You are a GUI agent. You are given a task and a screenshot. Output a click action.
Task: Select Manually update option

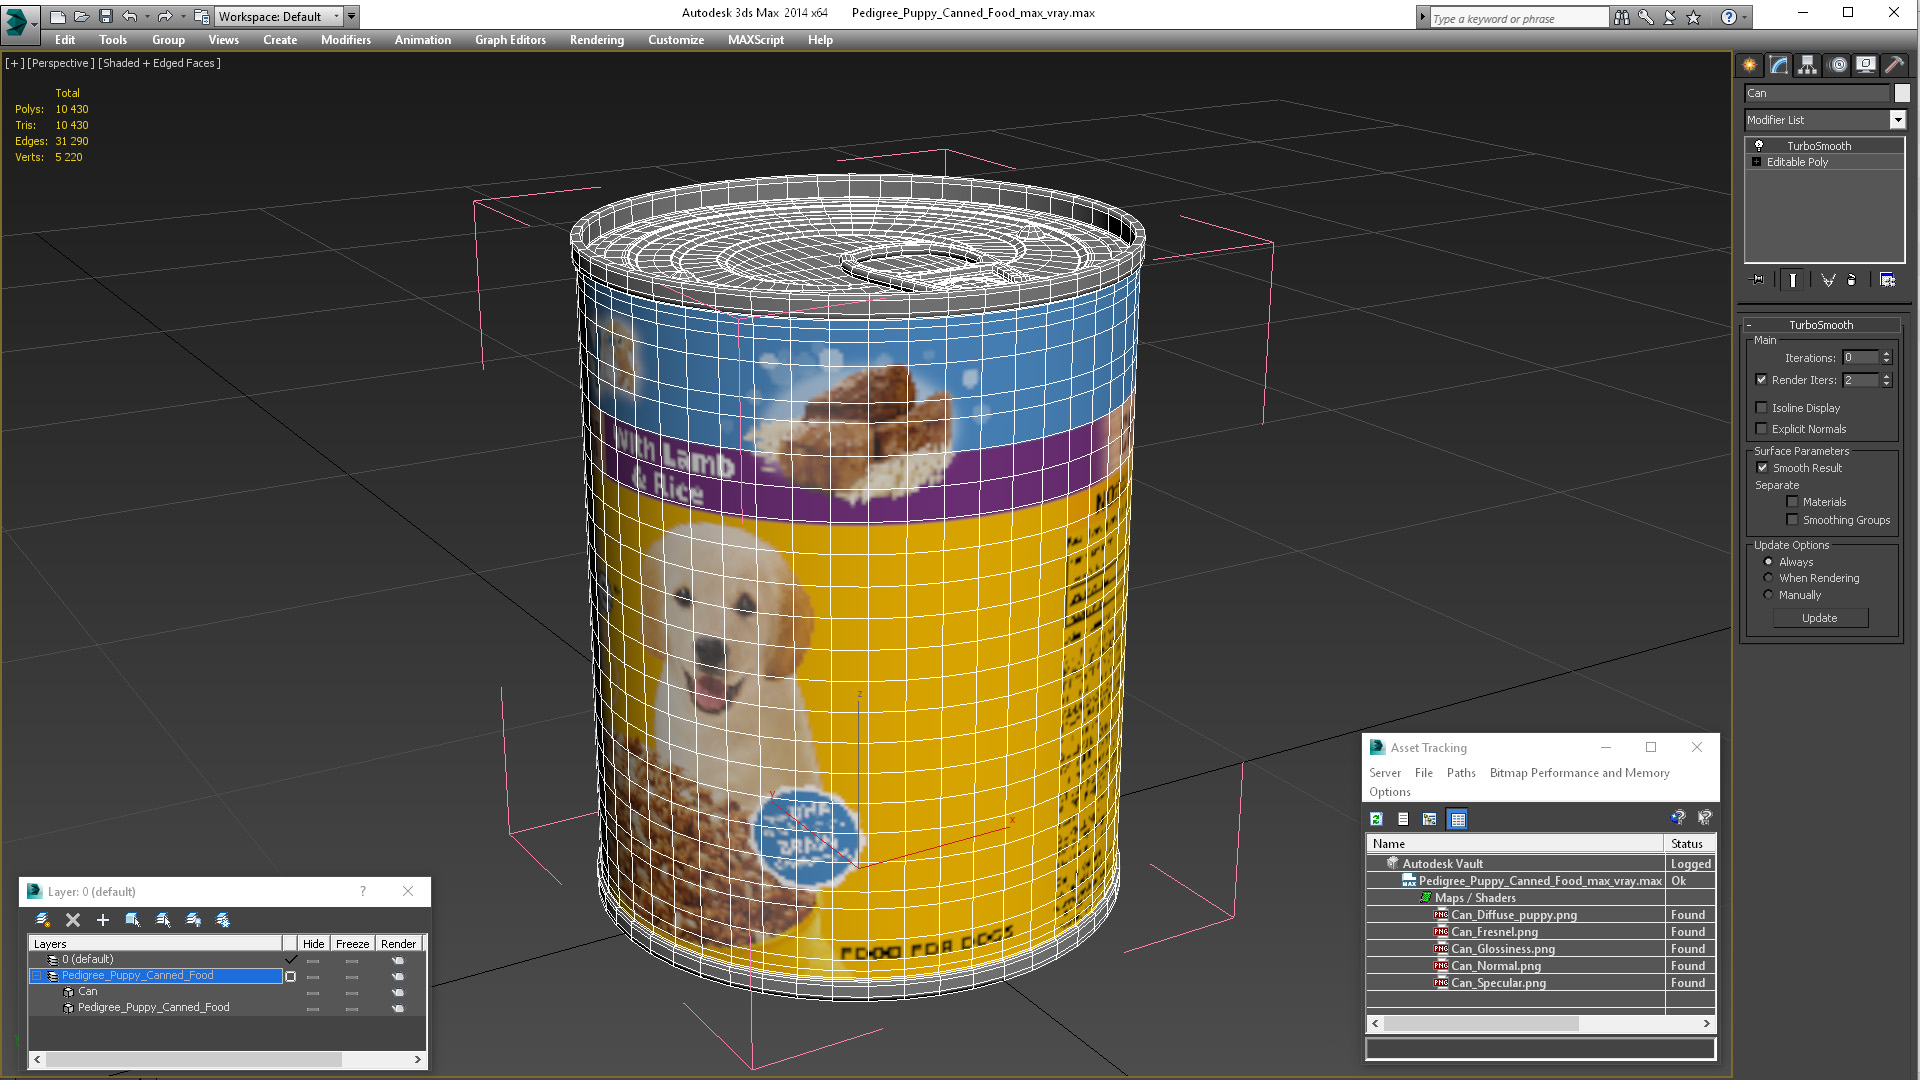coord(1768,595)
